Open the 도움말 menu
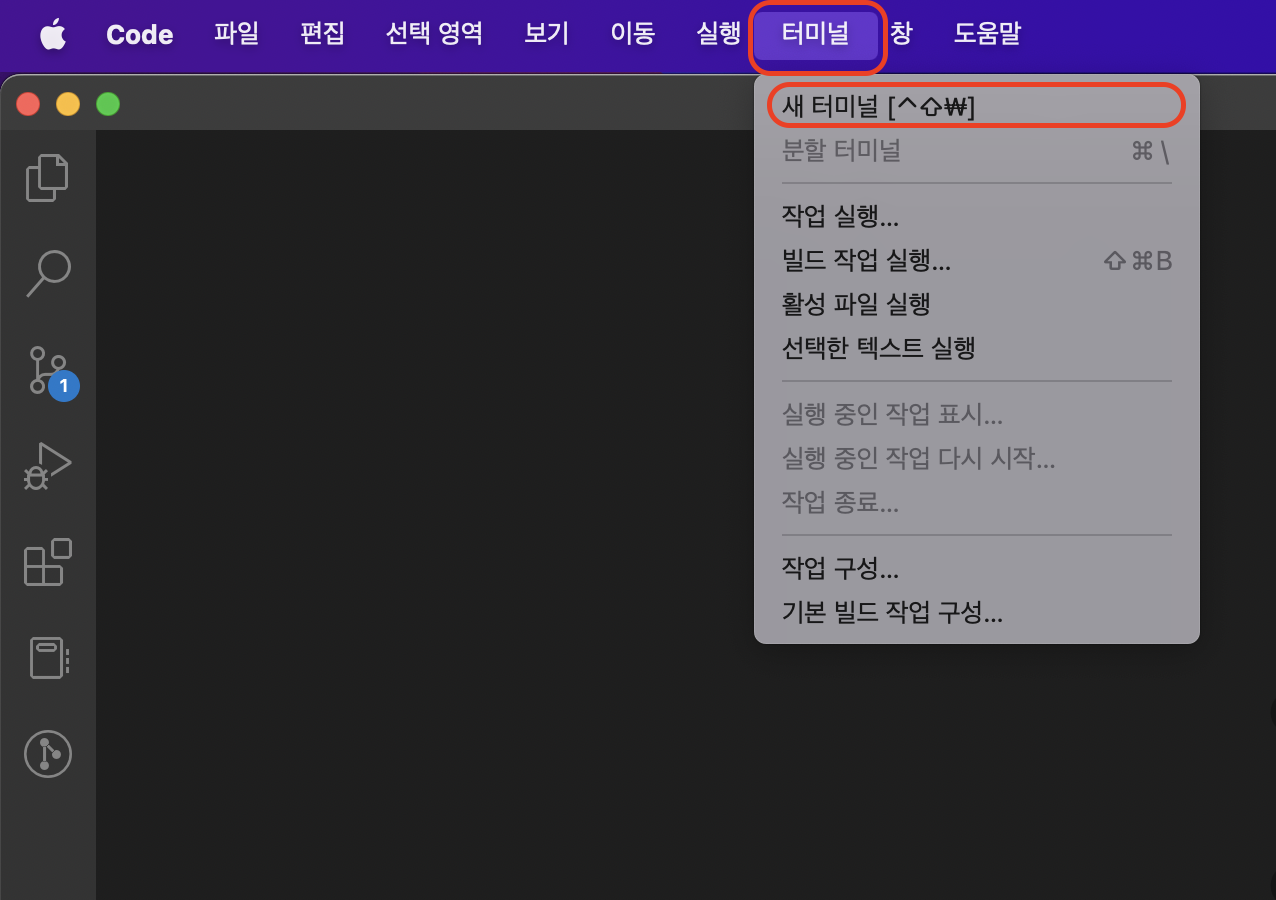Screen dimensions: 1276x900 (x=986, y=34)
